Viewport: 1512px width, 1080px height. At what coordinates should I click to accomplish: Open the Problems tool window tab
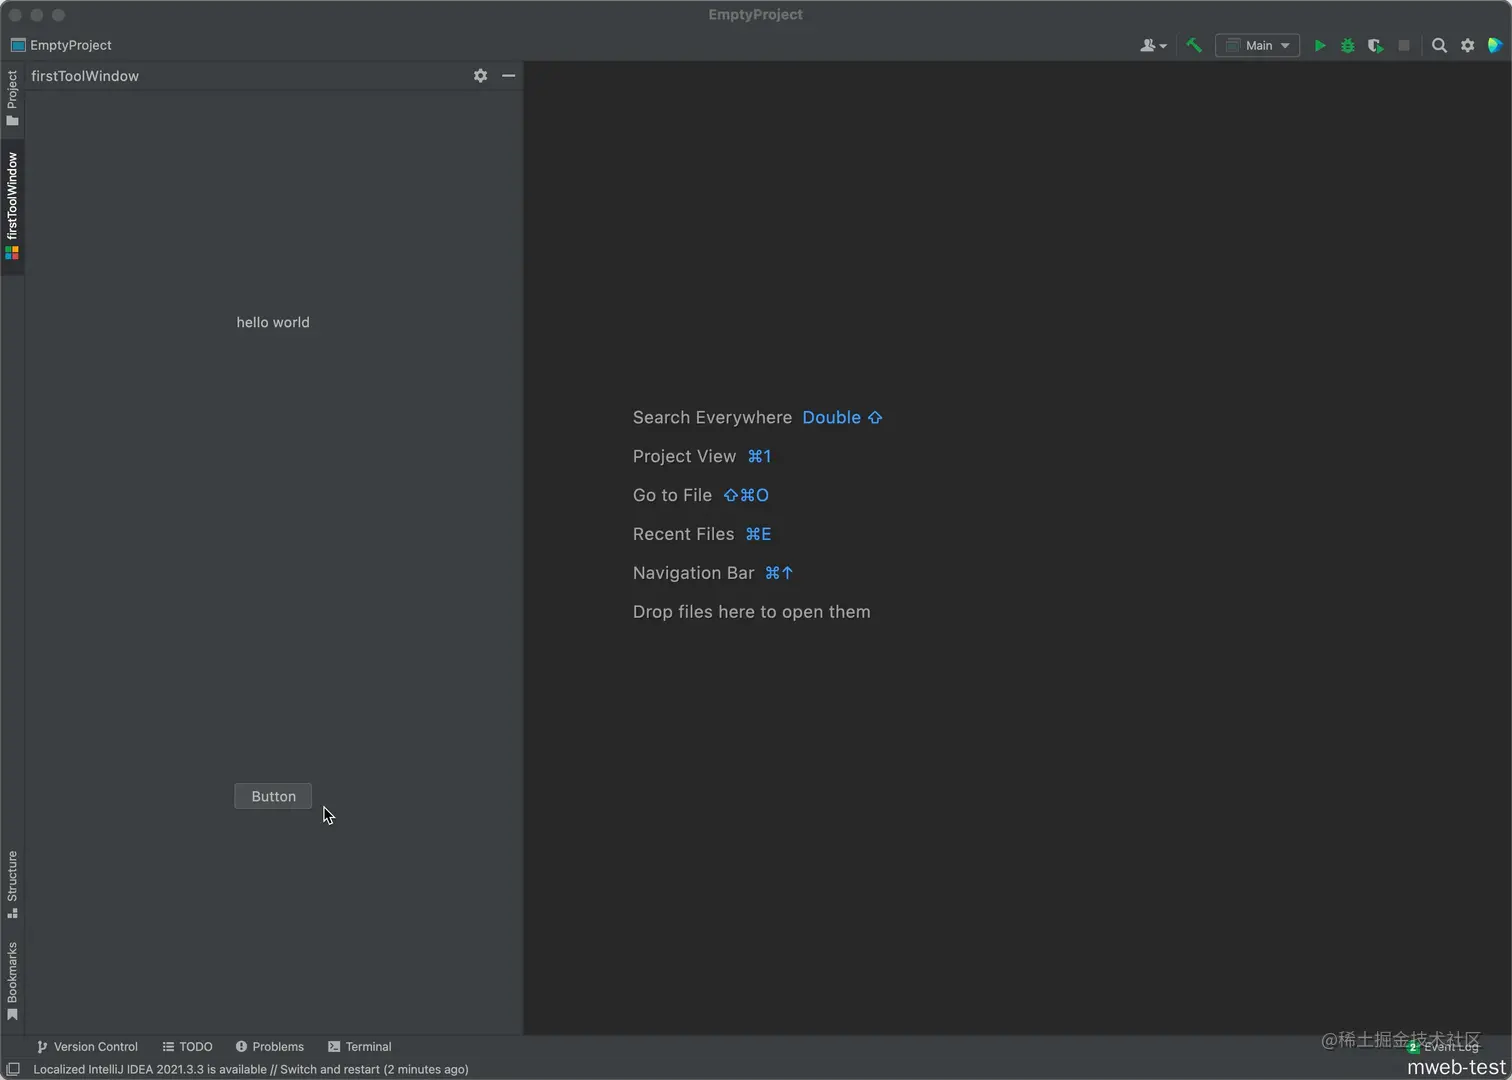coord(270,1047)
